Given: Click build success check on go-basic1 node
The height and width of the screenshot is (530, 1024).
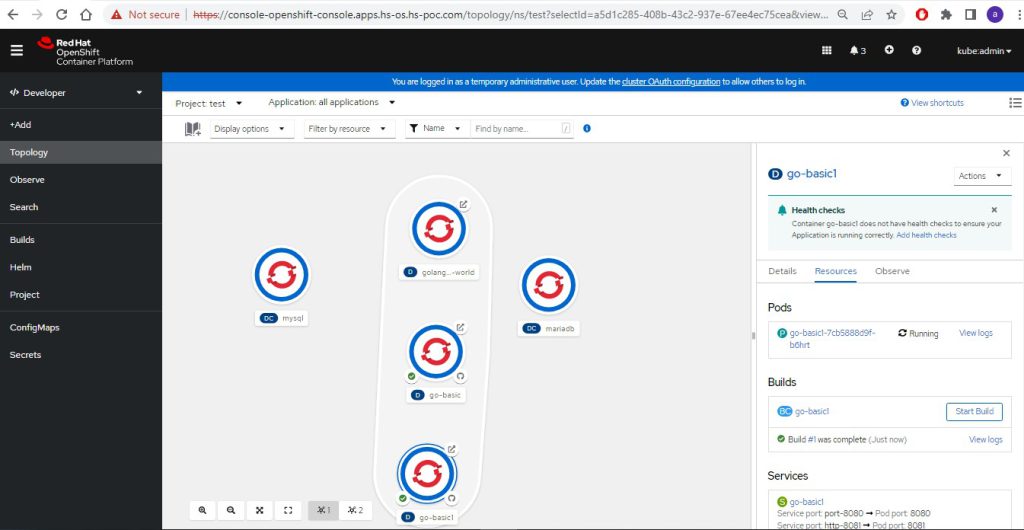Looking at the screenshot, I should point(403,498).
